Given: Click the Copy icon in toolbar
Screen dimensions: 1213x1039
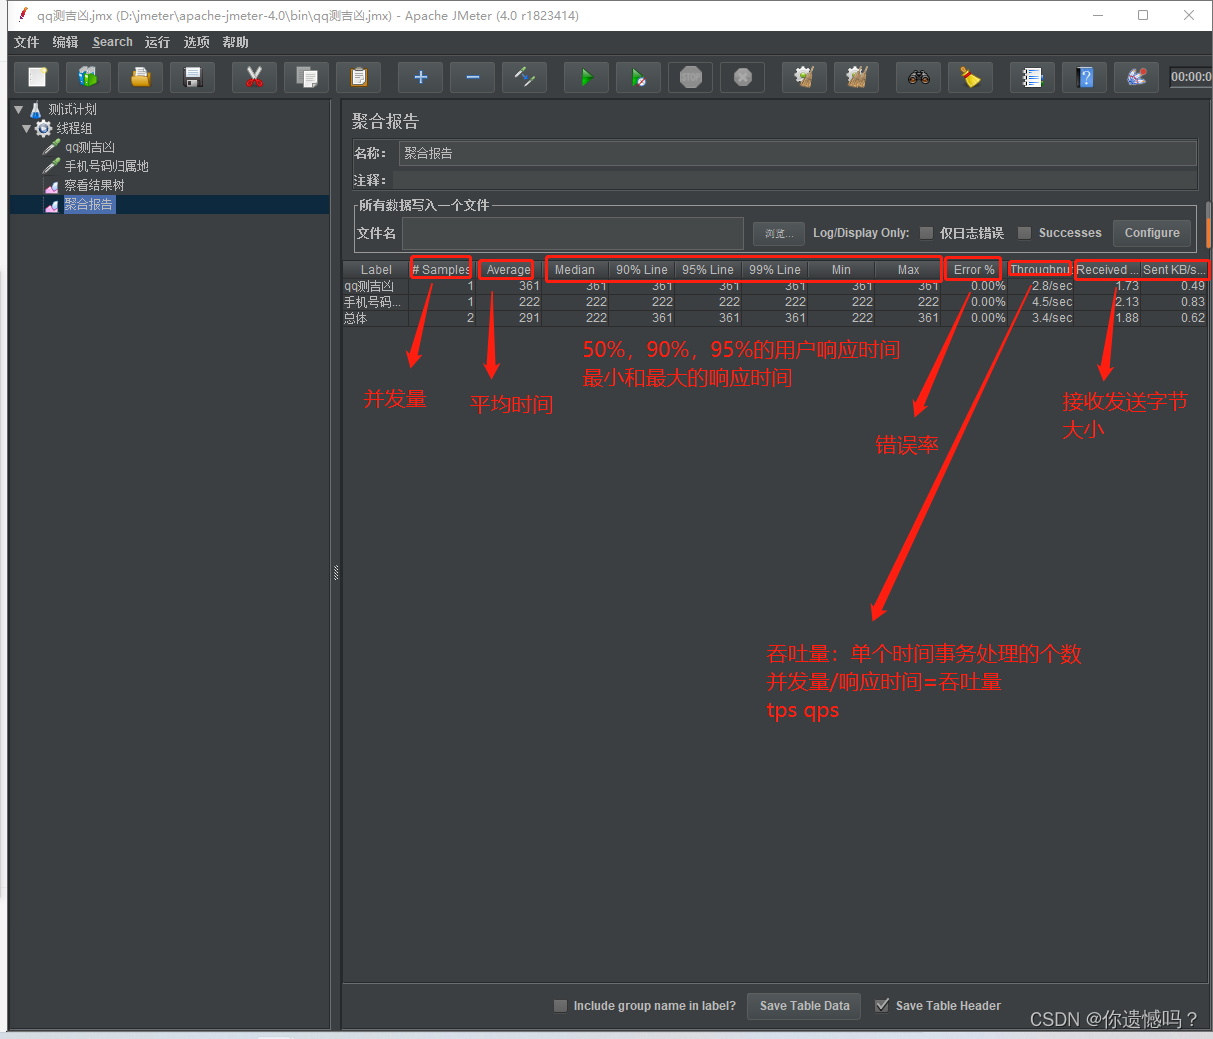Looking at the screenshot, I should tap(307, 77).
